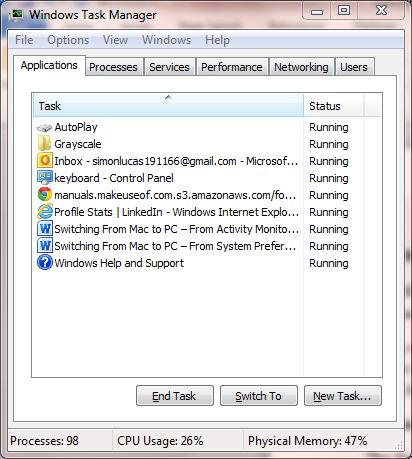The height and width of the screenshot is (459, 412).
Task: Switch to the Performance tab
Action: tap(232, 67)
